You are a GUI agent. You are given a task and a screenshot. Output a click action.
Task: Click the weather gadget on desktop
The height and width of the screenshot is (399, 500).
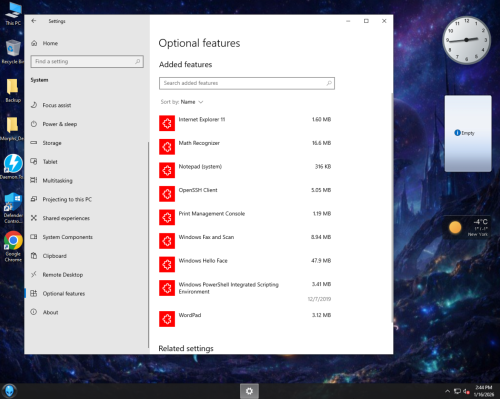click(x=467, y=227)
